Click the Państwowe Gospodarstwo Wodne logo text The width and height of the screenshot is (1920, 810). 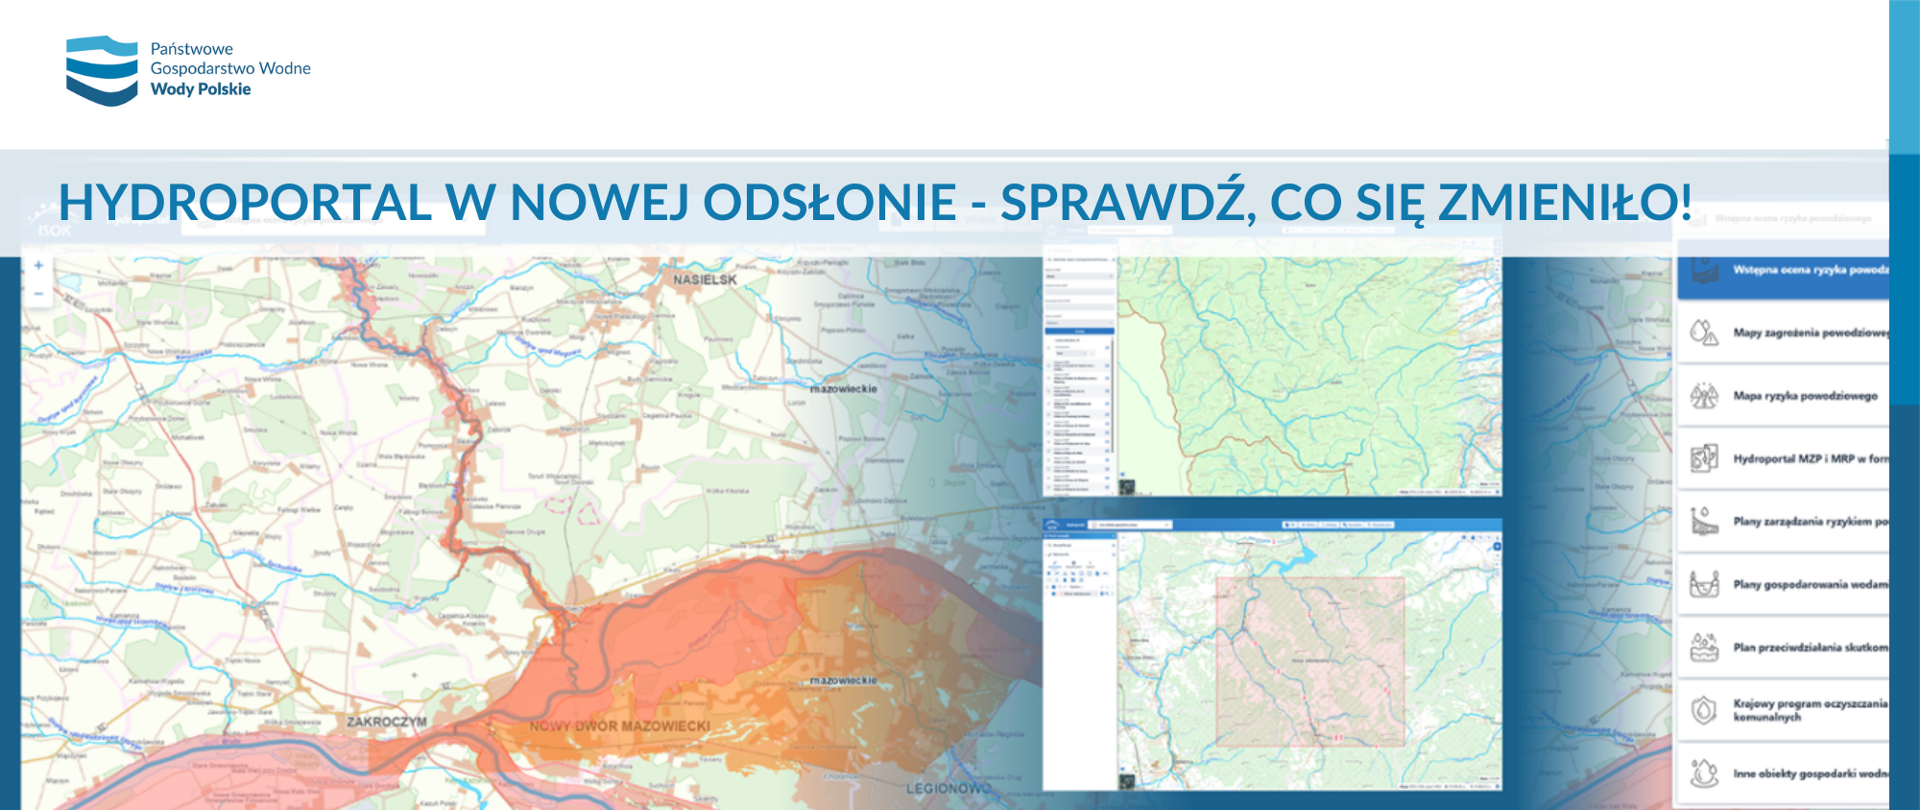coord(230,69)
